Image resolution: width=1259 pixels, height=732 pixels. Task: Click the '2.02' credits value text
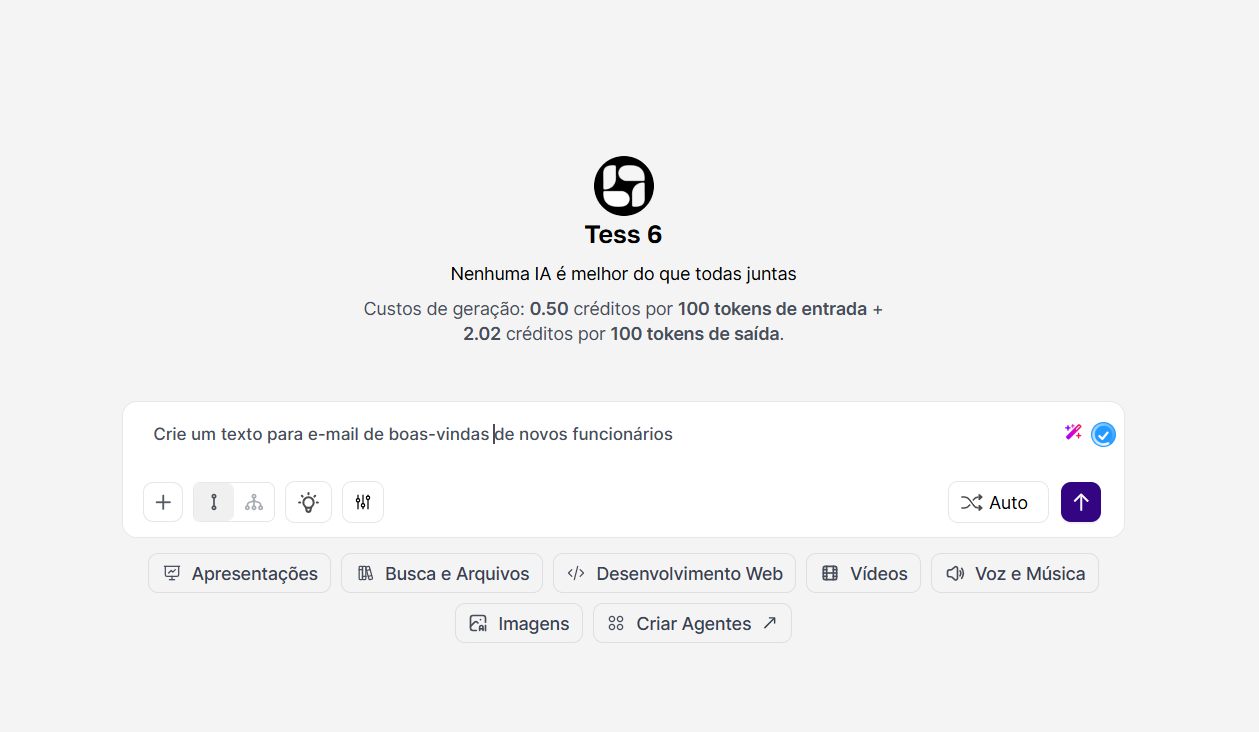(482, 334)
